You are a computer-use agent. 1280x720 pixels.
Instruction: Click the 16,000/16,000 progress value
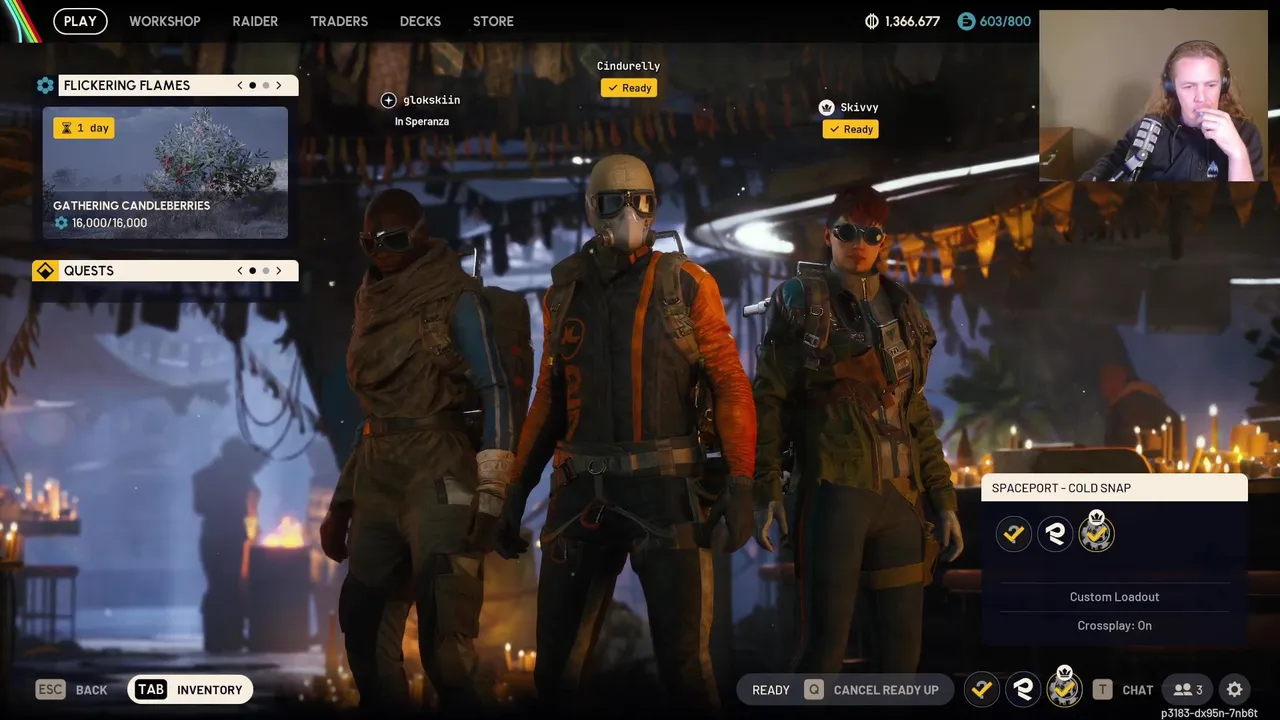(109, 223)
